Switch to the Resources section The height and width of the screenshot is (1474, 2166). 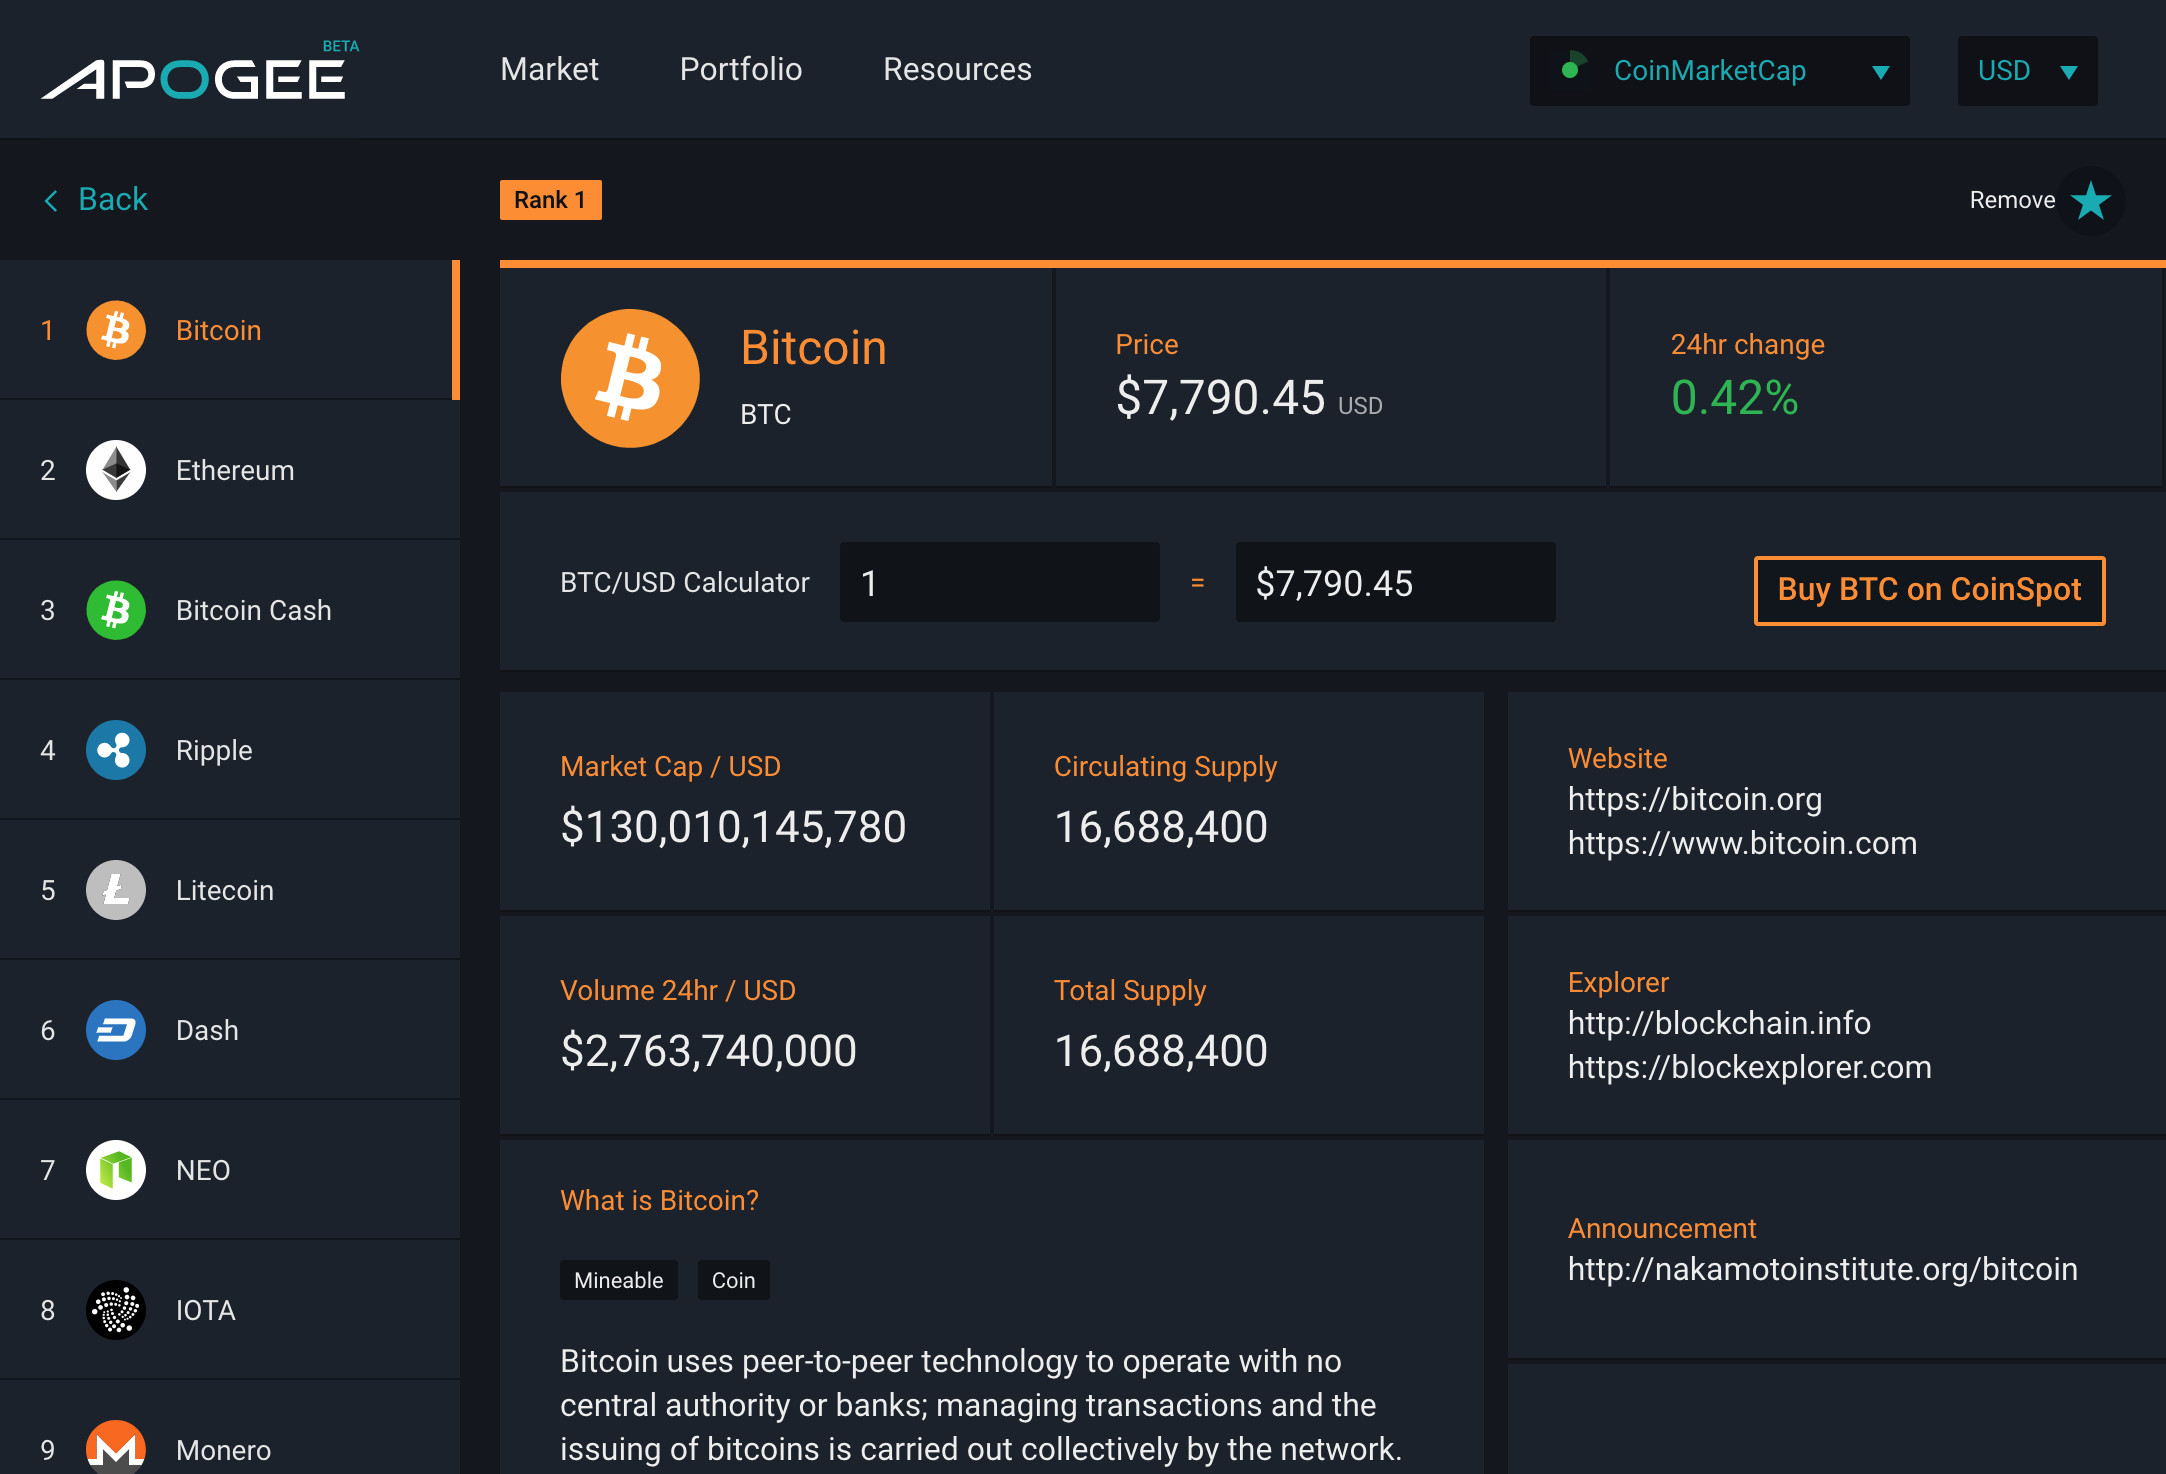[956, 69]
